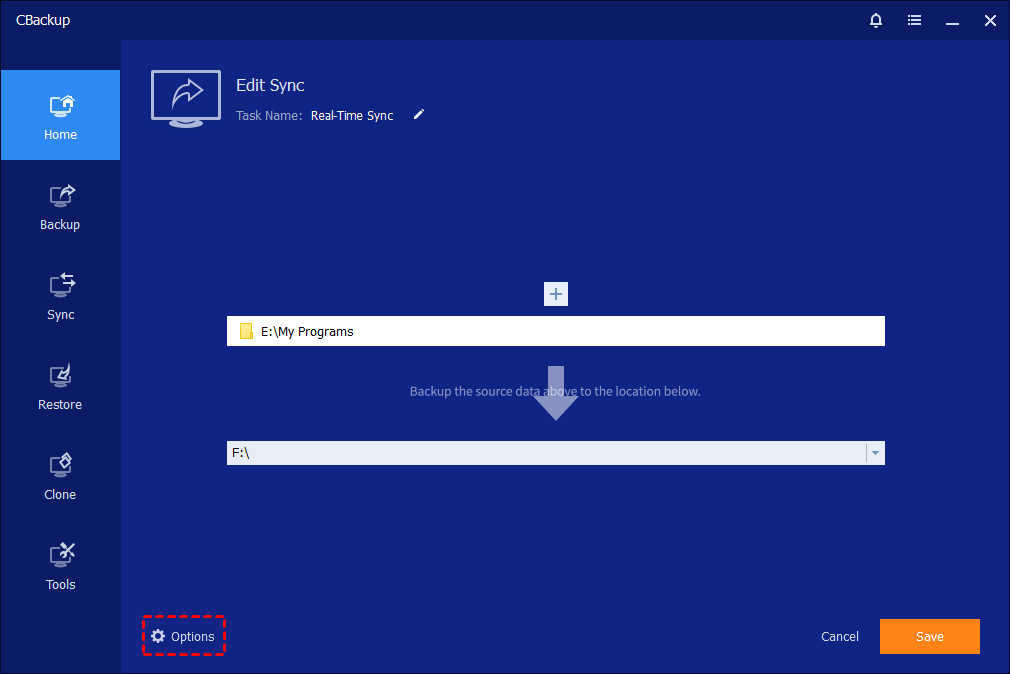Open the list menu in title bar

914,20
